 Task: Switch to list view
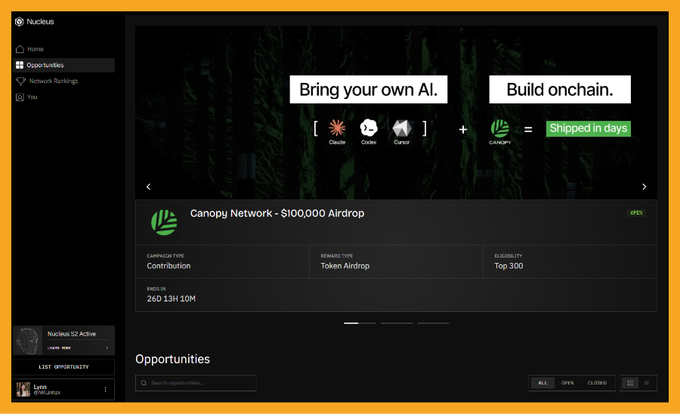click(647, 383)
